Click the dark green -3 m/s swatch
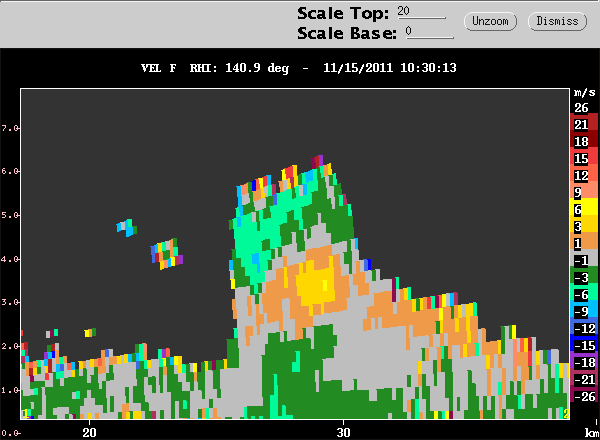600x440 pixels. tap(584, 277)
